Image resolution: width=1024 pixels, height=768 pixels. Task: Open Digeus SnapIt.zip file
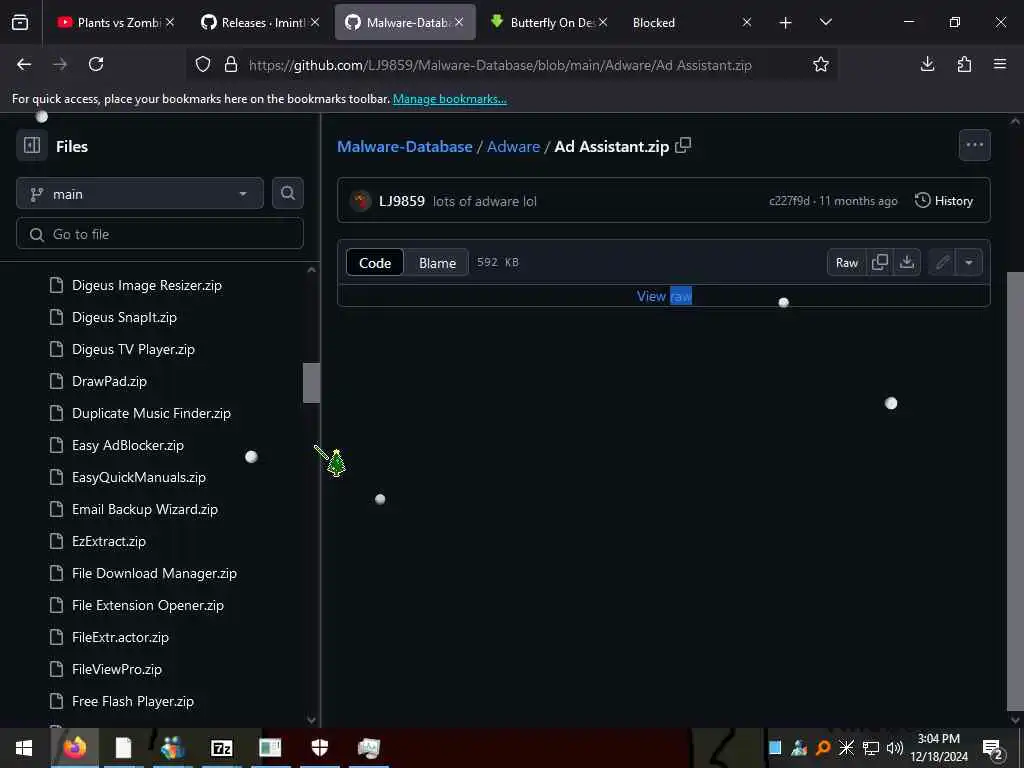[x=124, y=317]
